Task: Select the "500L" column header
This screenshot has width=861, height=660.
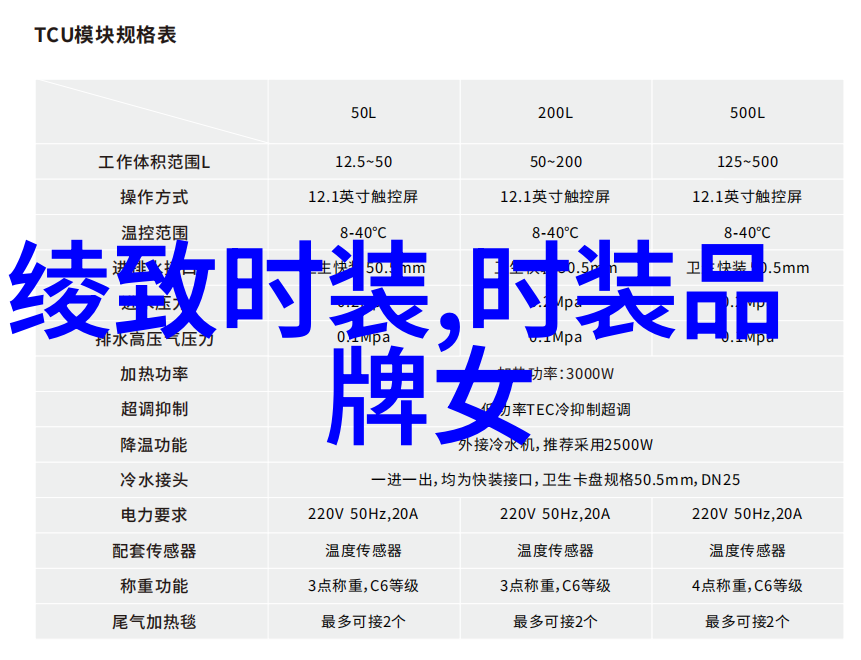Action: click(747, 113)
